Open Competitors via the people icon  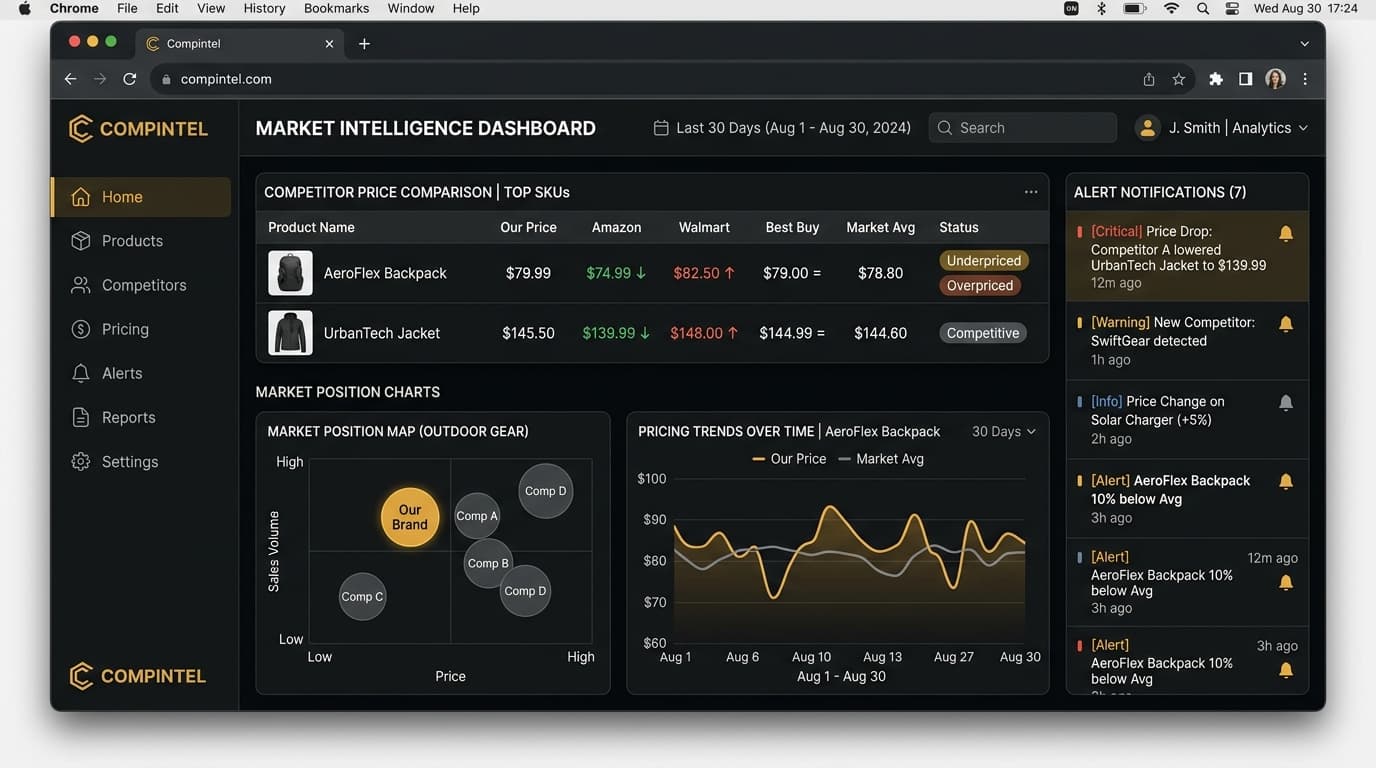click(81, 285)
